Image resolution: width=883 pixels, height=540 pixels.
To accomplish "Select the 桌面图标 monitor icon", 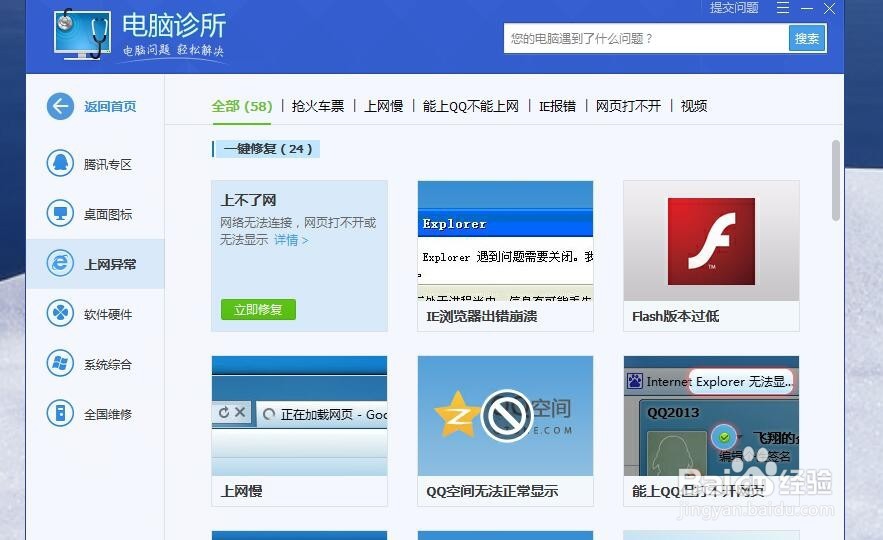I will [x=60, y=213].
